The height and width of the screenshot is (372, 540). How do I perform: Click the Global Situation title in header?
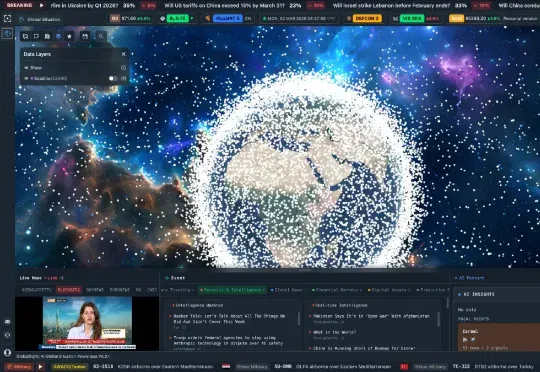[x=43, y=19]
